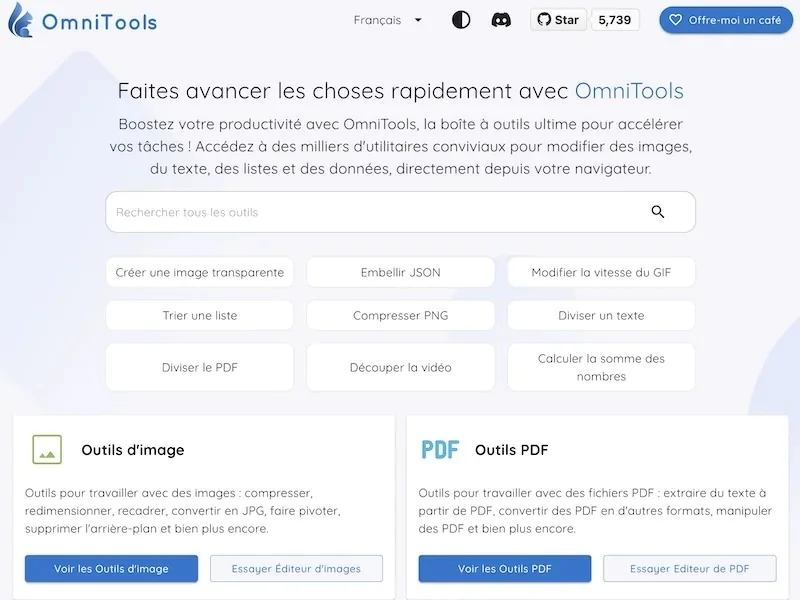Open Créer une image transparente
Image resolution: width=800 pixels, height=600 pixels.
pyautogui.click(x=199, y=272)
